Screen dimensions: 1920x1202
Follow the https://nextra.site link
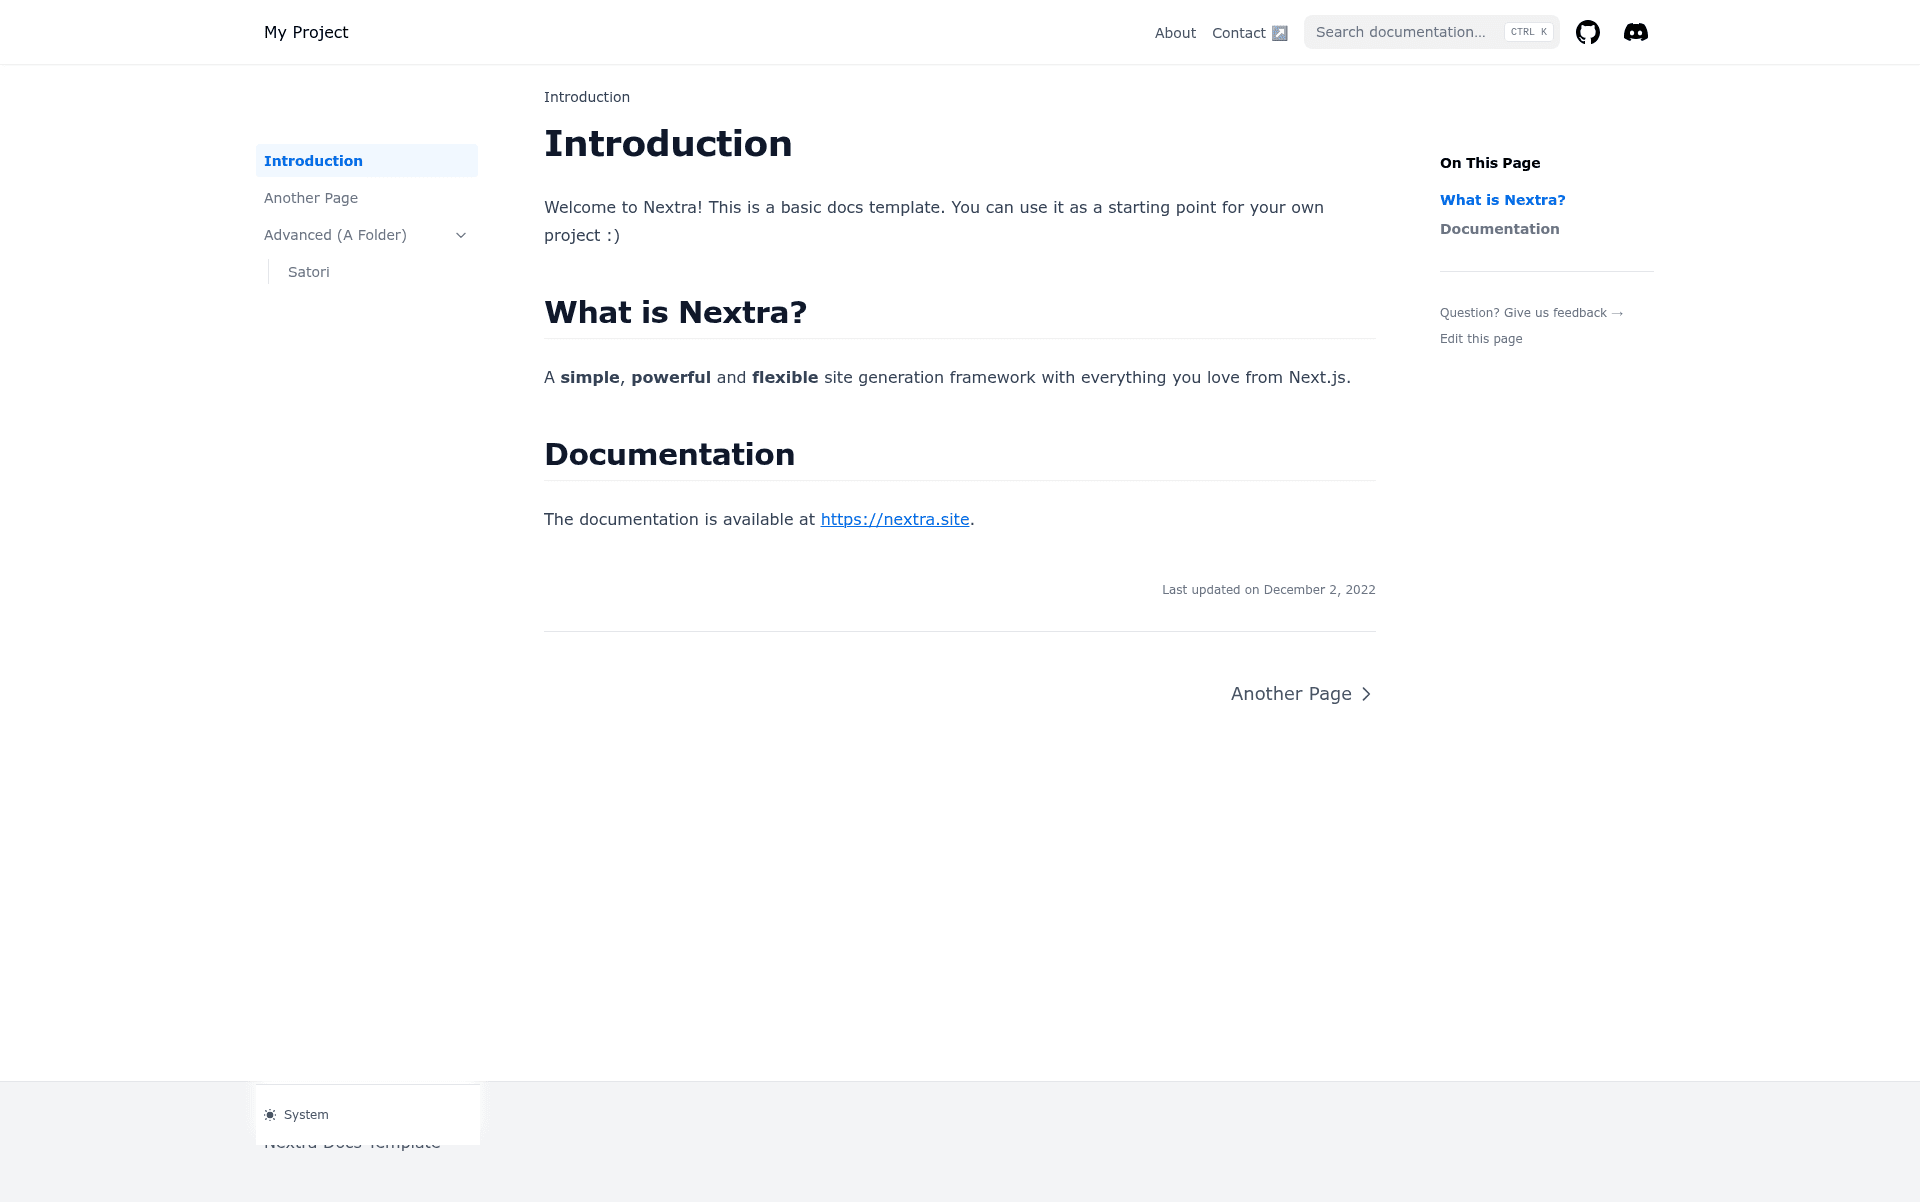[x=895, y=519]
